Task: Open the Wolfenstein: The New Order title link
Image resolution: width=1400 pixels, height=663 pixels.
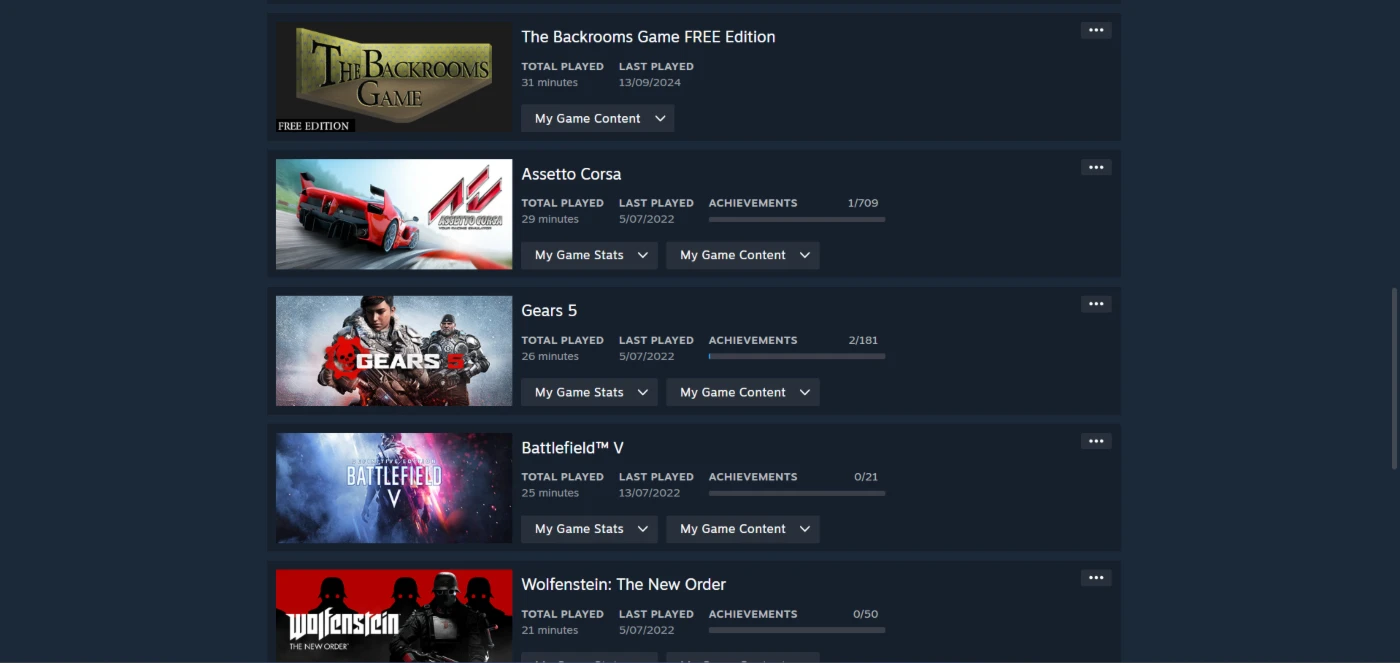Action: point(623,584)
